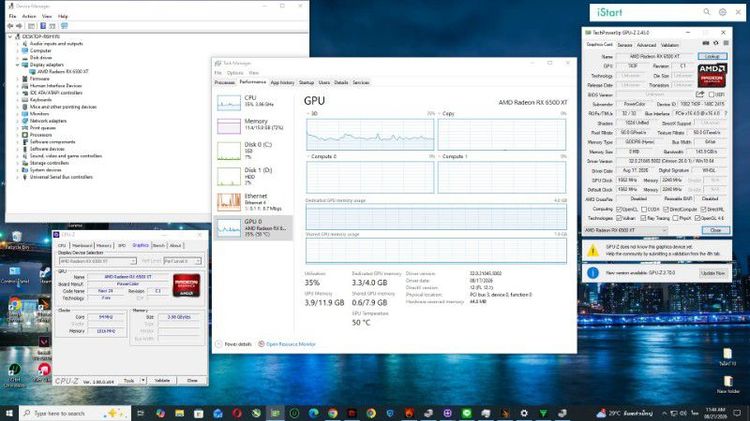Open Resource Monitor link in Task Manager
This screenshot has width=750, height=421.
click(290, 344)
